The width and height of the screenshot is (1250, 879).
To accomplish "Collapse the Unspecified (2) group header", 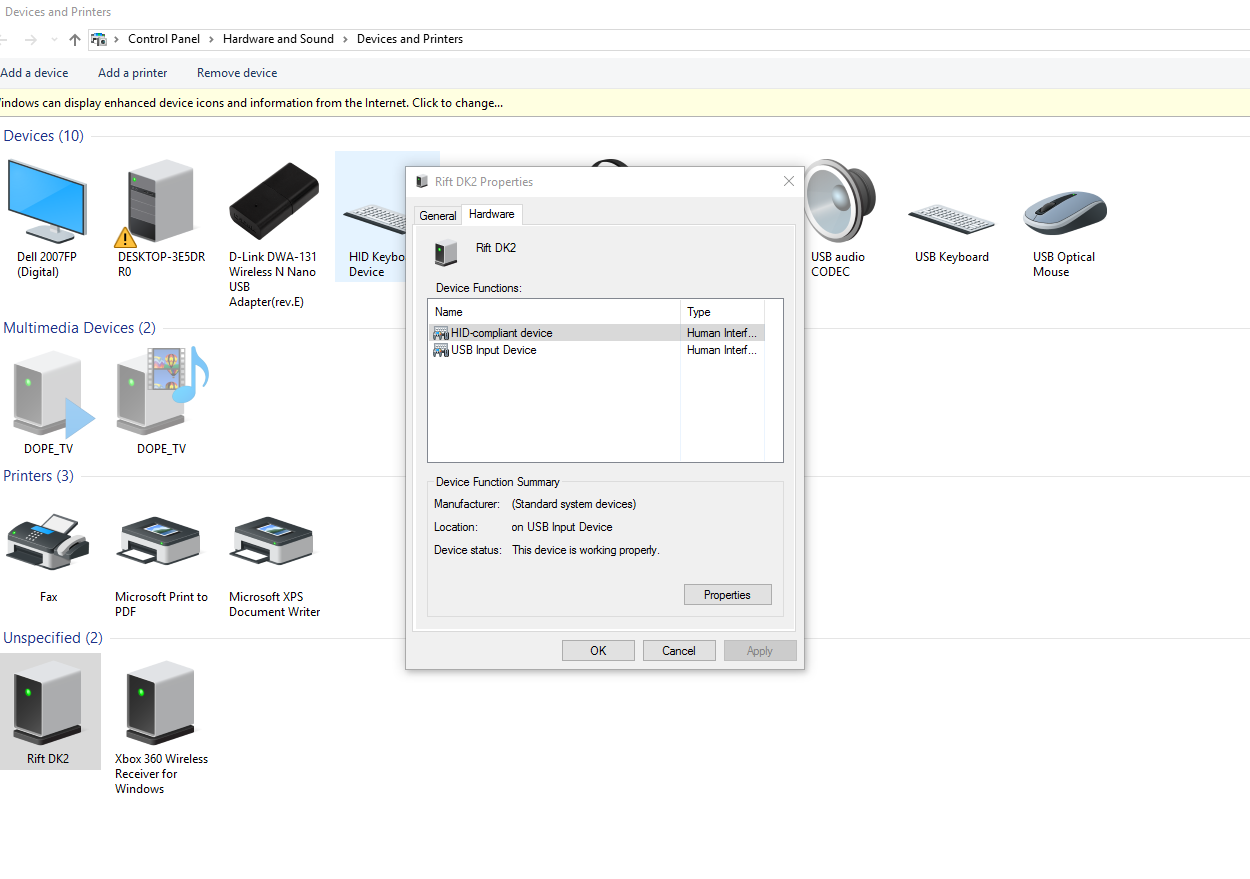I will coord(53,638).
